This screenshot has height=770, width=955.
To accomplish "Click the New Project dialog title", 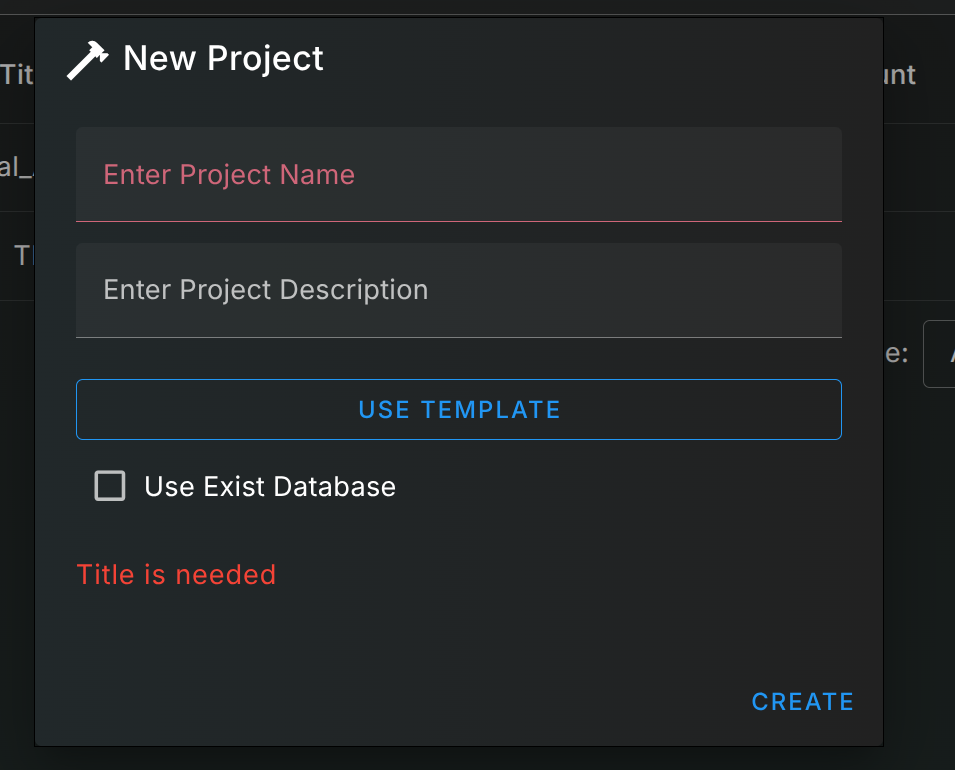I will click(x=223, y=59).
